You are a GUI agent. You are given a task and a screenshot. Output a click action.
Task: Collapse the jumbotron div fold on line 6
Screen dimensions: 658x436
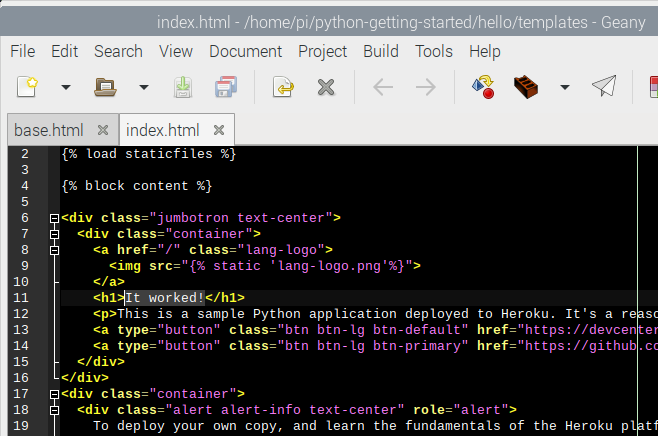pyautogui.click(x=54, y=218)
